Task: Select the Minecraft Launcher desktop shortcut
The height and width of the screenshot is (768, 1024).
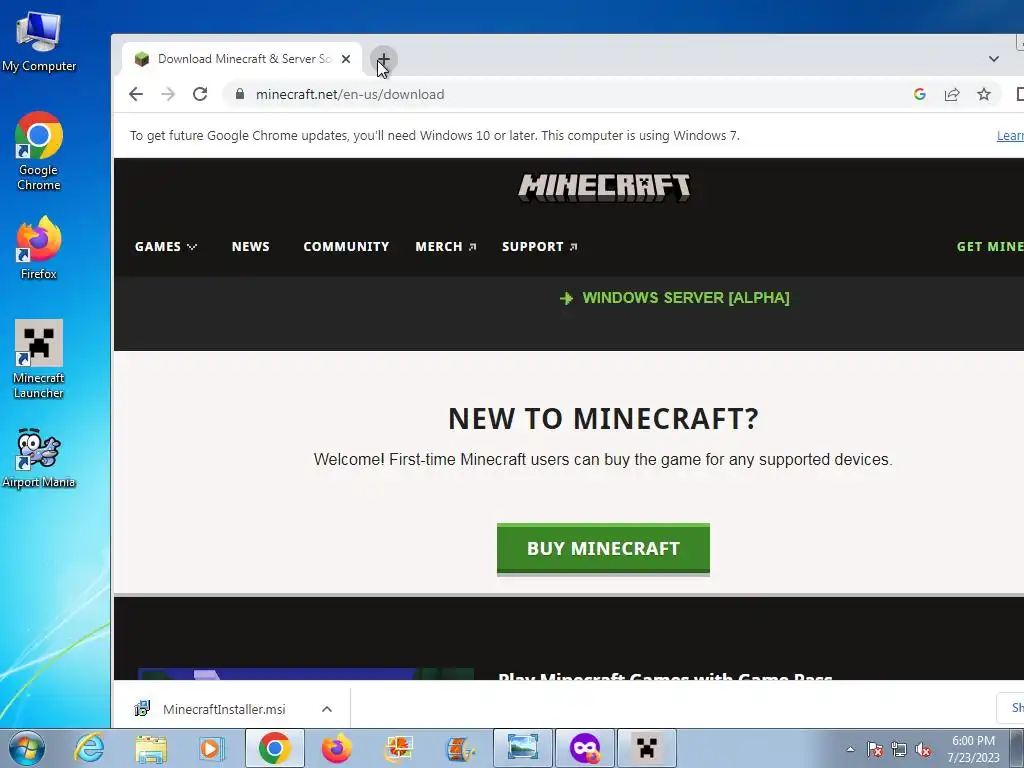Action: tap(39, 359)
